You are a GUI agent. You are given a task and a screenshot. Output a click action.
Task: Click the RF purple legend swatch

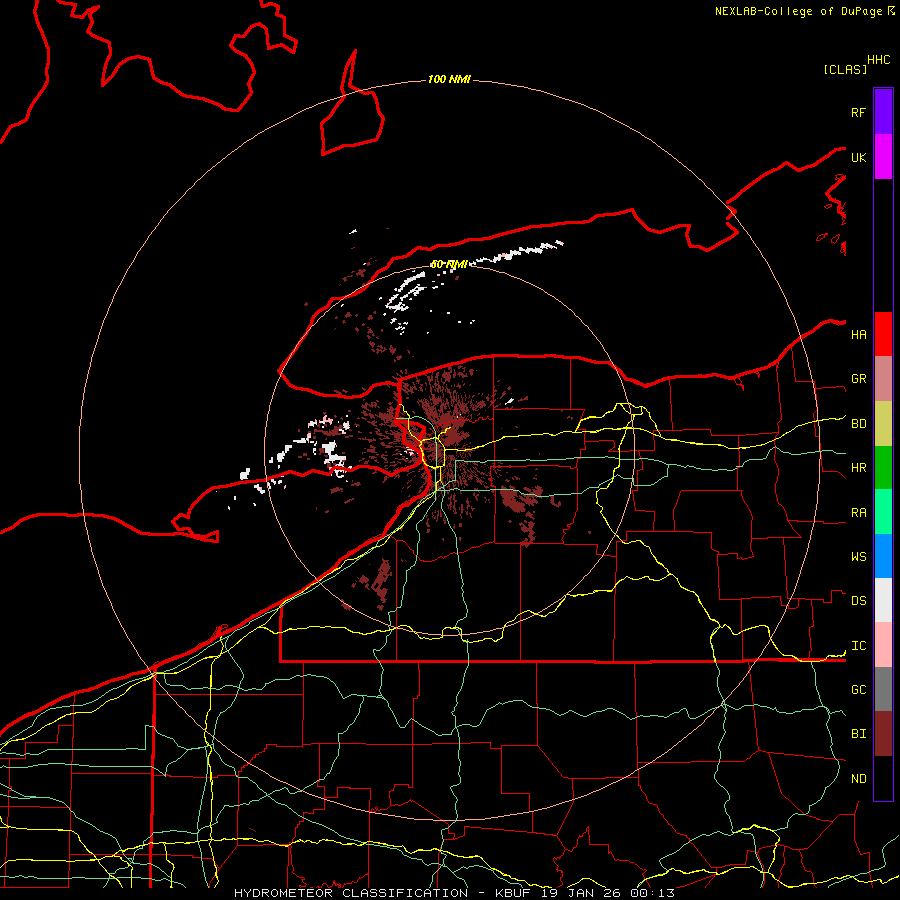[x=883, y=112]
